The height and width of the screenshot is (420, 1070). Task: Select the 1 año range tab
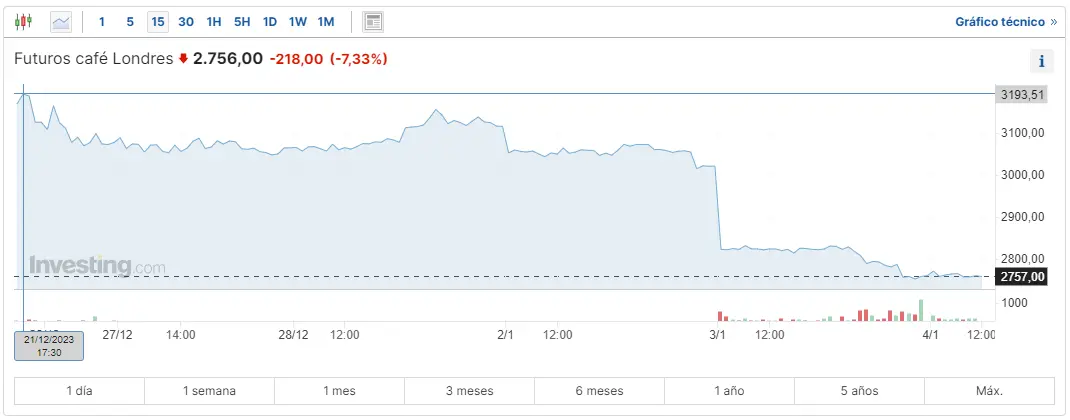click(x=729, y=391)
